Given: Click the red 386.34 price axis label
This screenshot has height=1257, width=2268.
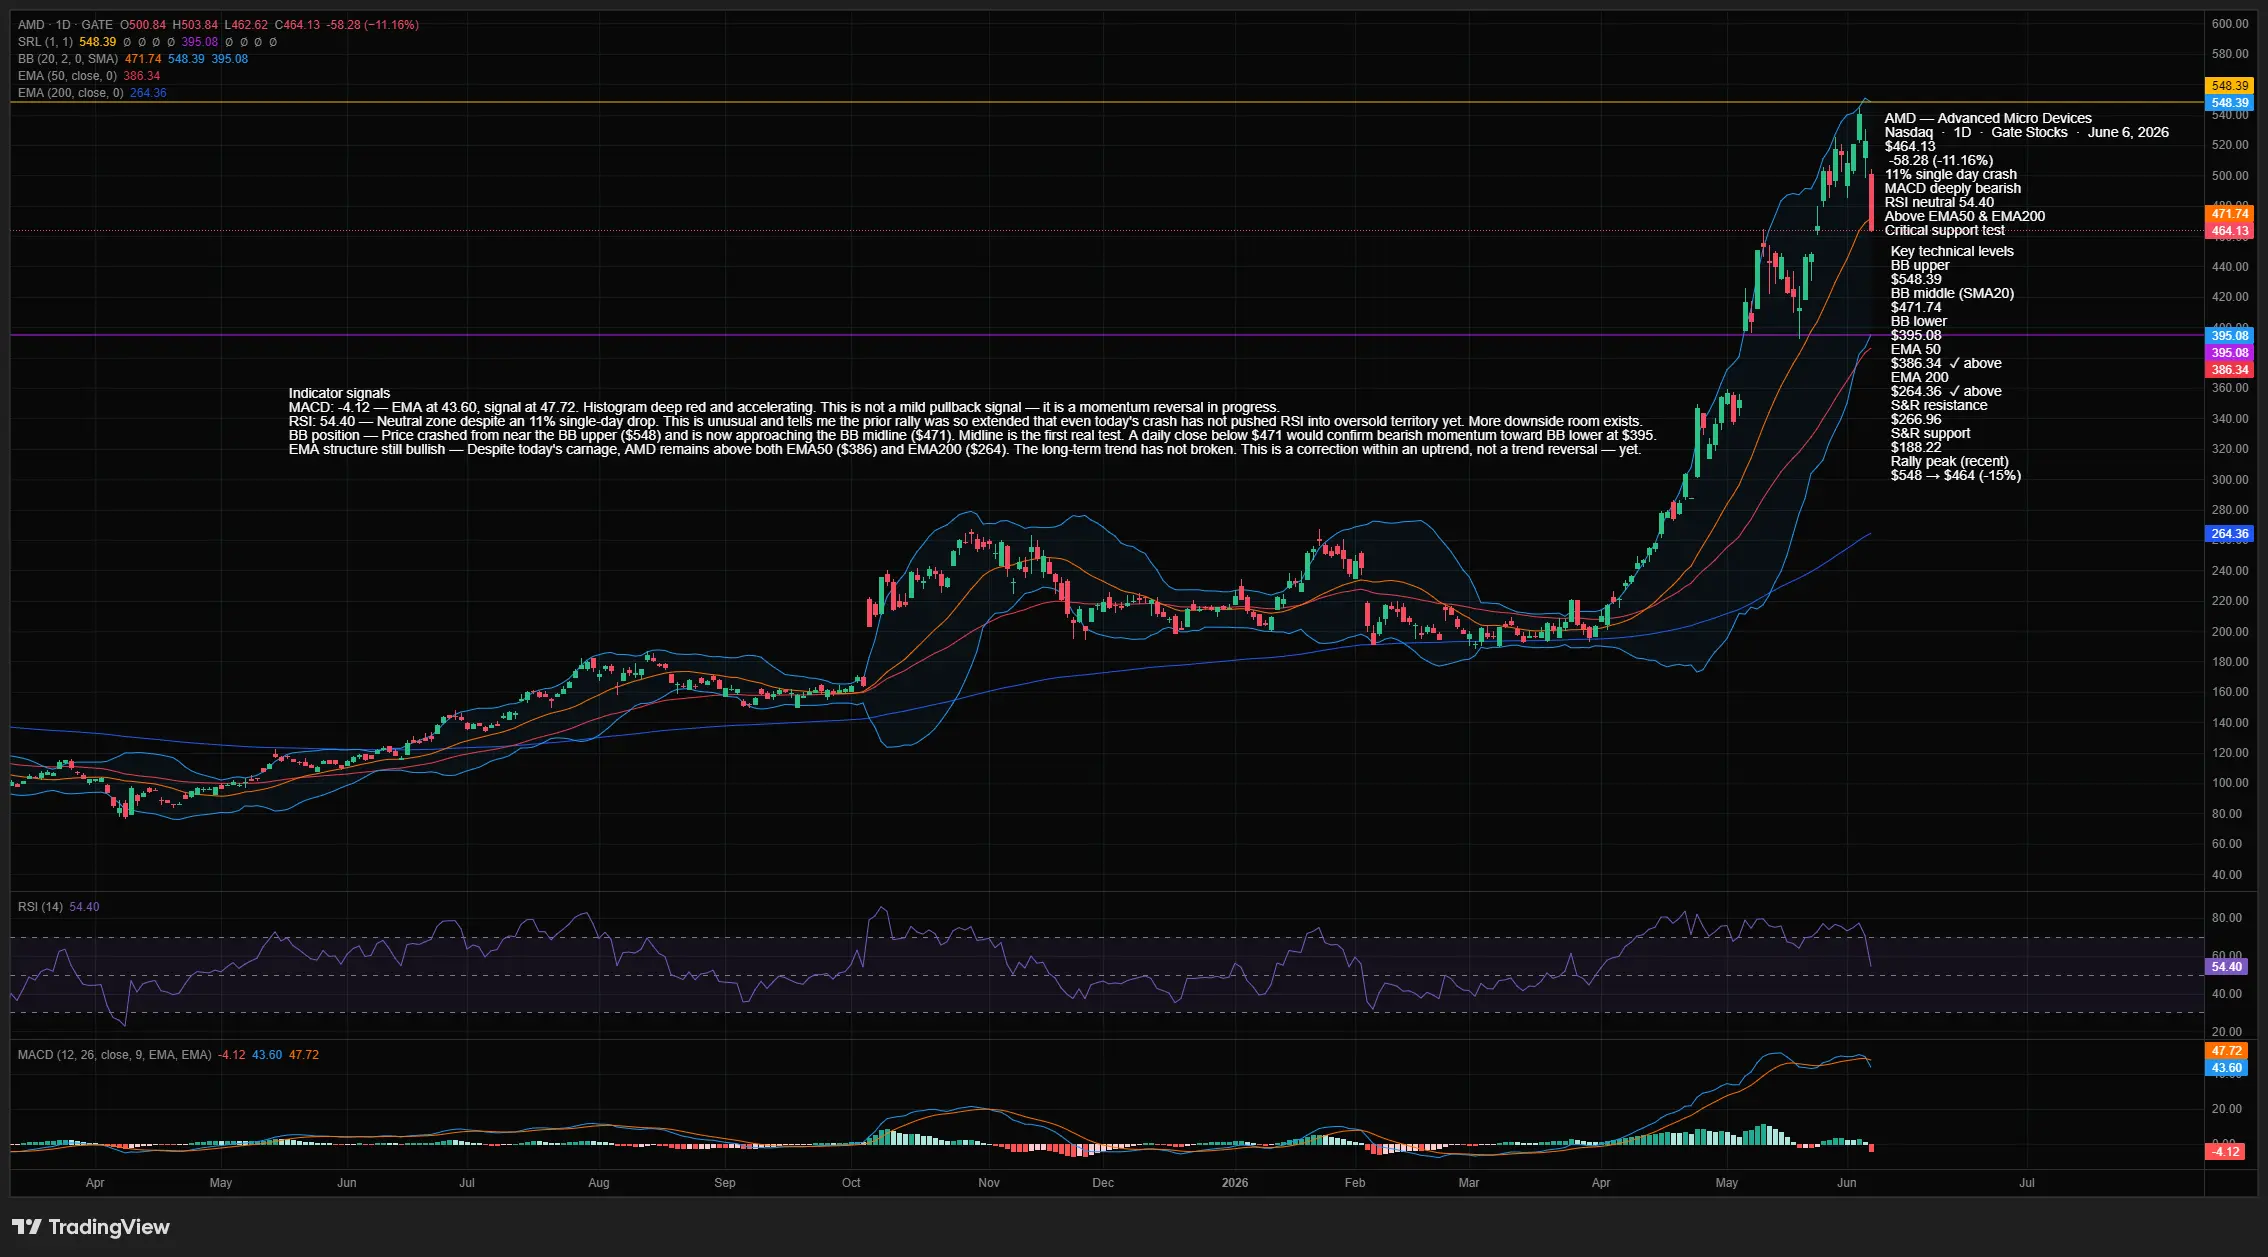Looking at the screenshot, I should 2230,370.
